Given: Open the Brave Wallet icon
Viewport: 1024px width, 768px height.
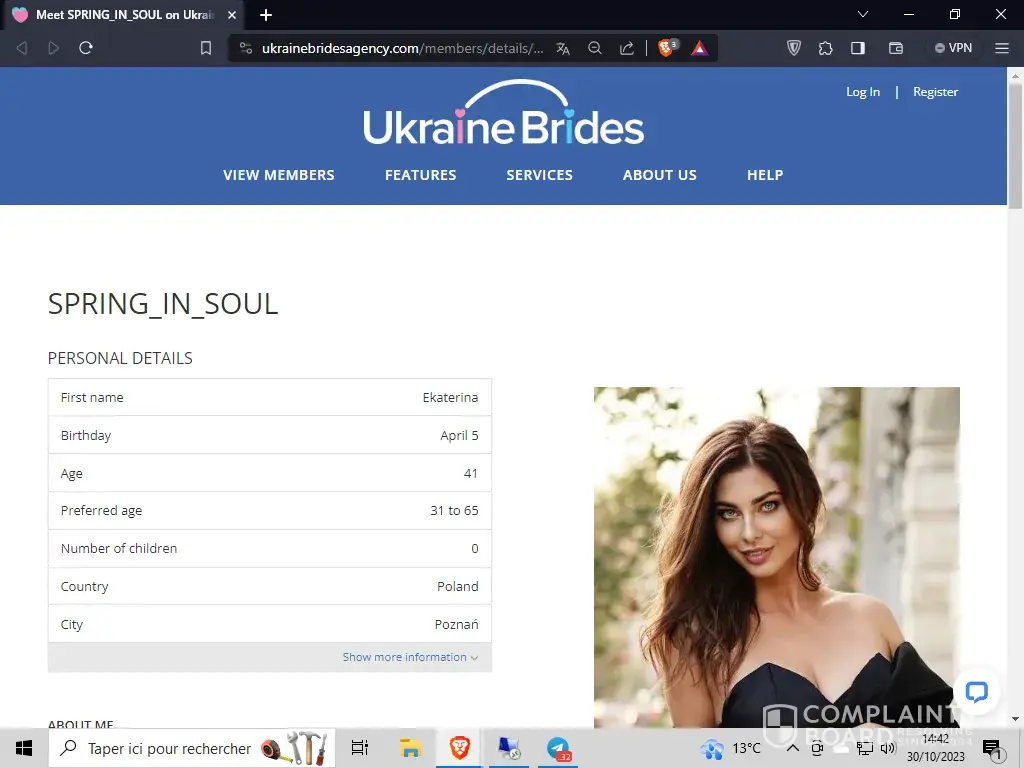Looking at the screenshot, I should coord(896,48).
